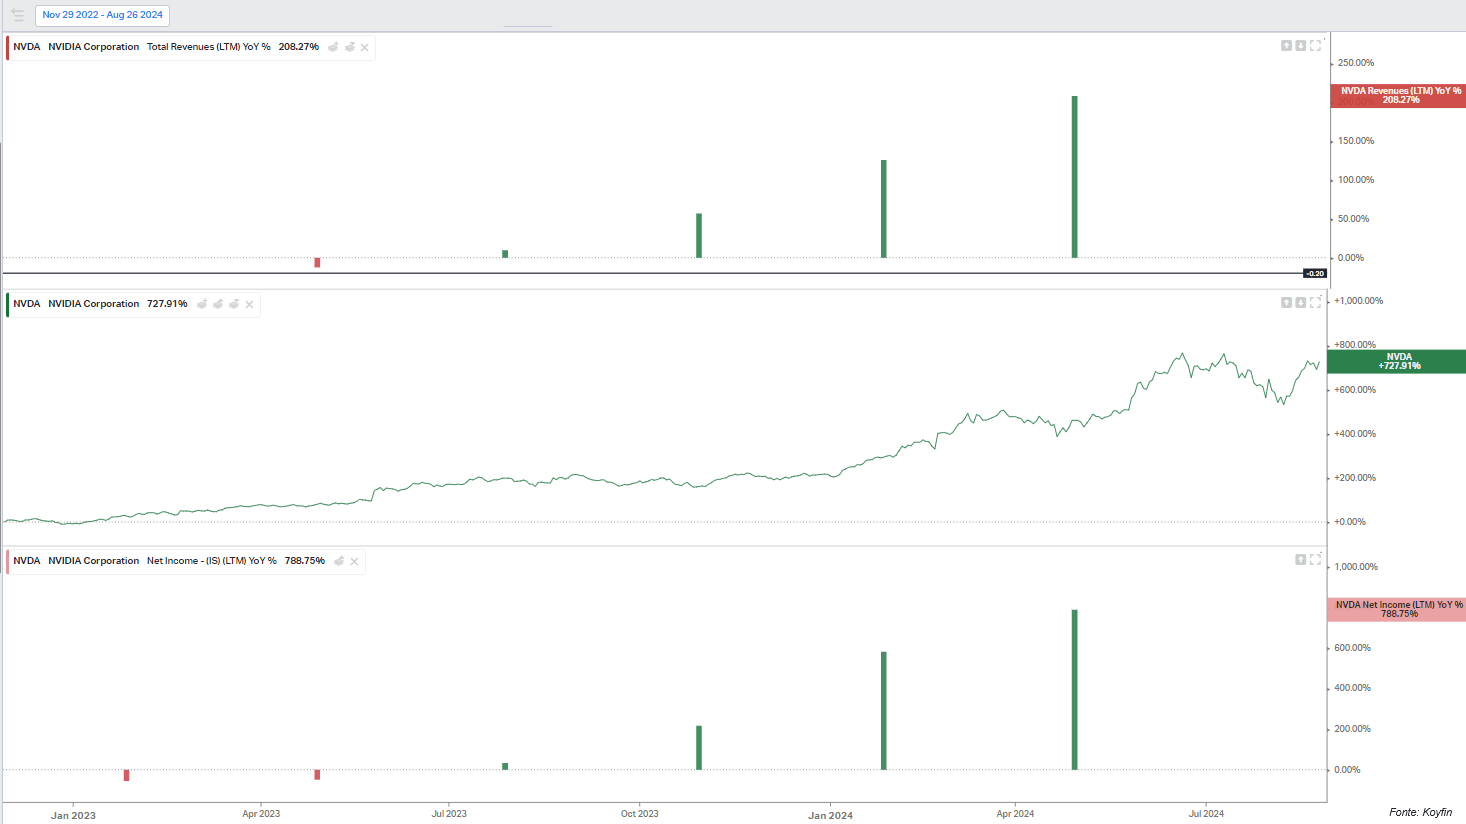Screen dimensions: 1466x824
Task: Click the tallest green net income bar near 788%
Action: pyautogui.click(x=1075, y=690)
